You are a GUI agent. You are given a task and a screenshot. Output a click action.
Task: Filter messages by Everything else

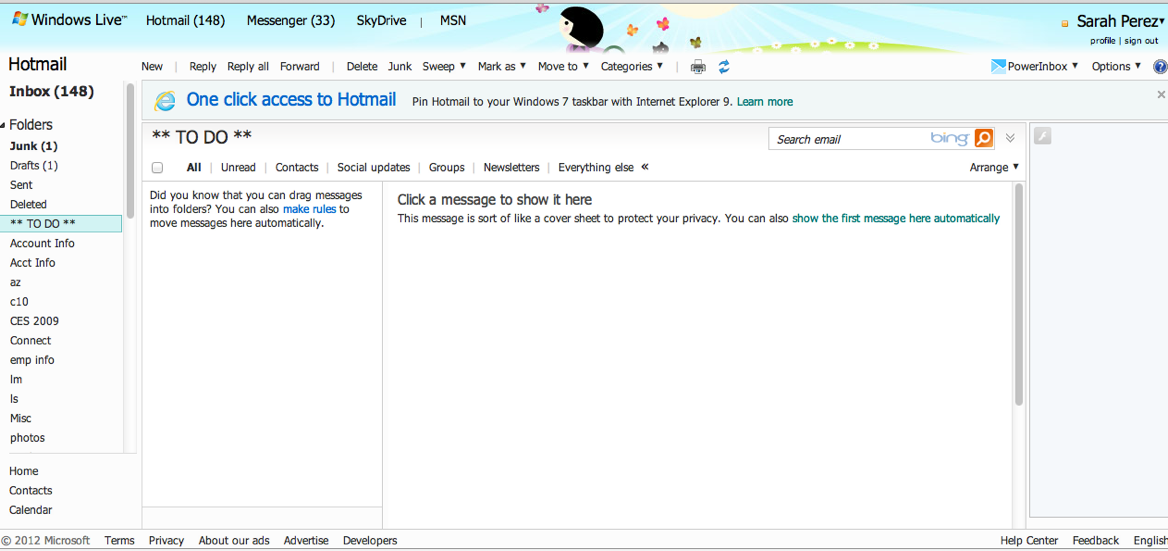[596, 168]
